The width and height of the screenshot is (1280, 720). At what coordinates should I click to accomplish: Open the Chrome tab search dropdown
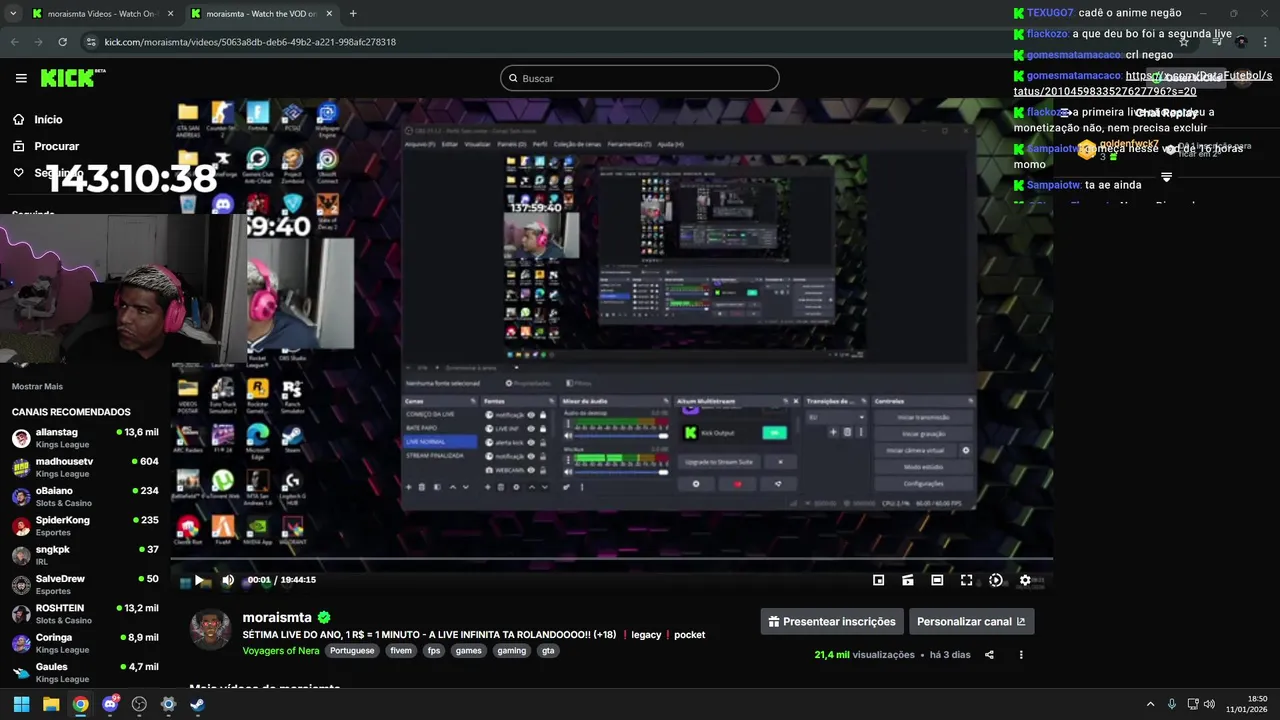click(x=12, y=14)
